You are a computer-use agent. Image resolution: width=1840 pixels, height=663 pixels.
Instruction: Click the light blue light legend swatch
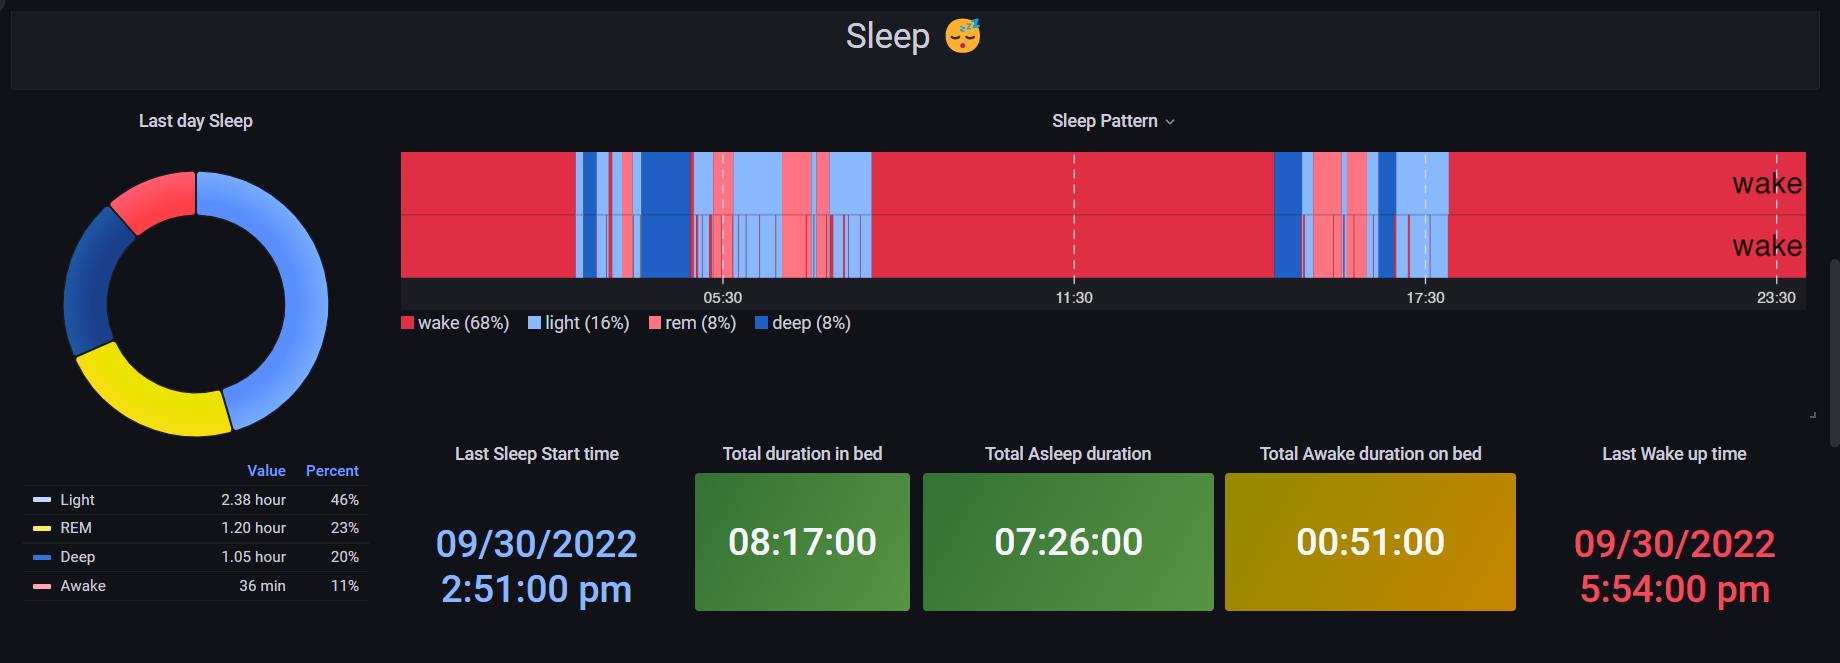(x=534, y=323)
